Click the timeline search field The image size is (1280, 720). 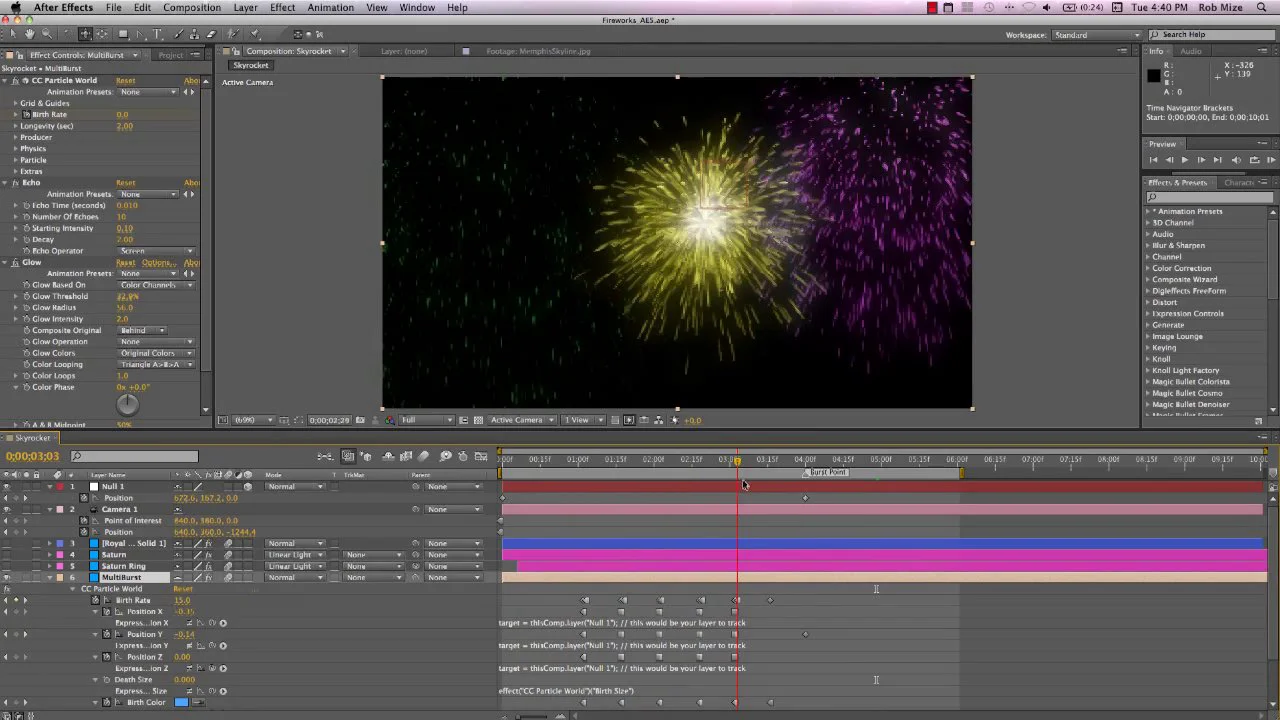click(x=134, y=457)
